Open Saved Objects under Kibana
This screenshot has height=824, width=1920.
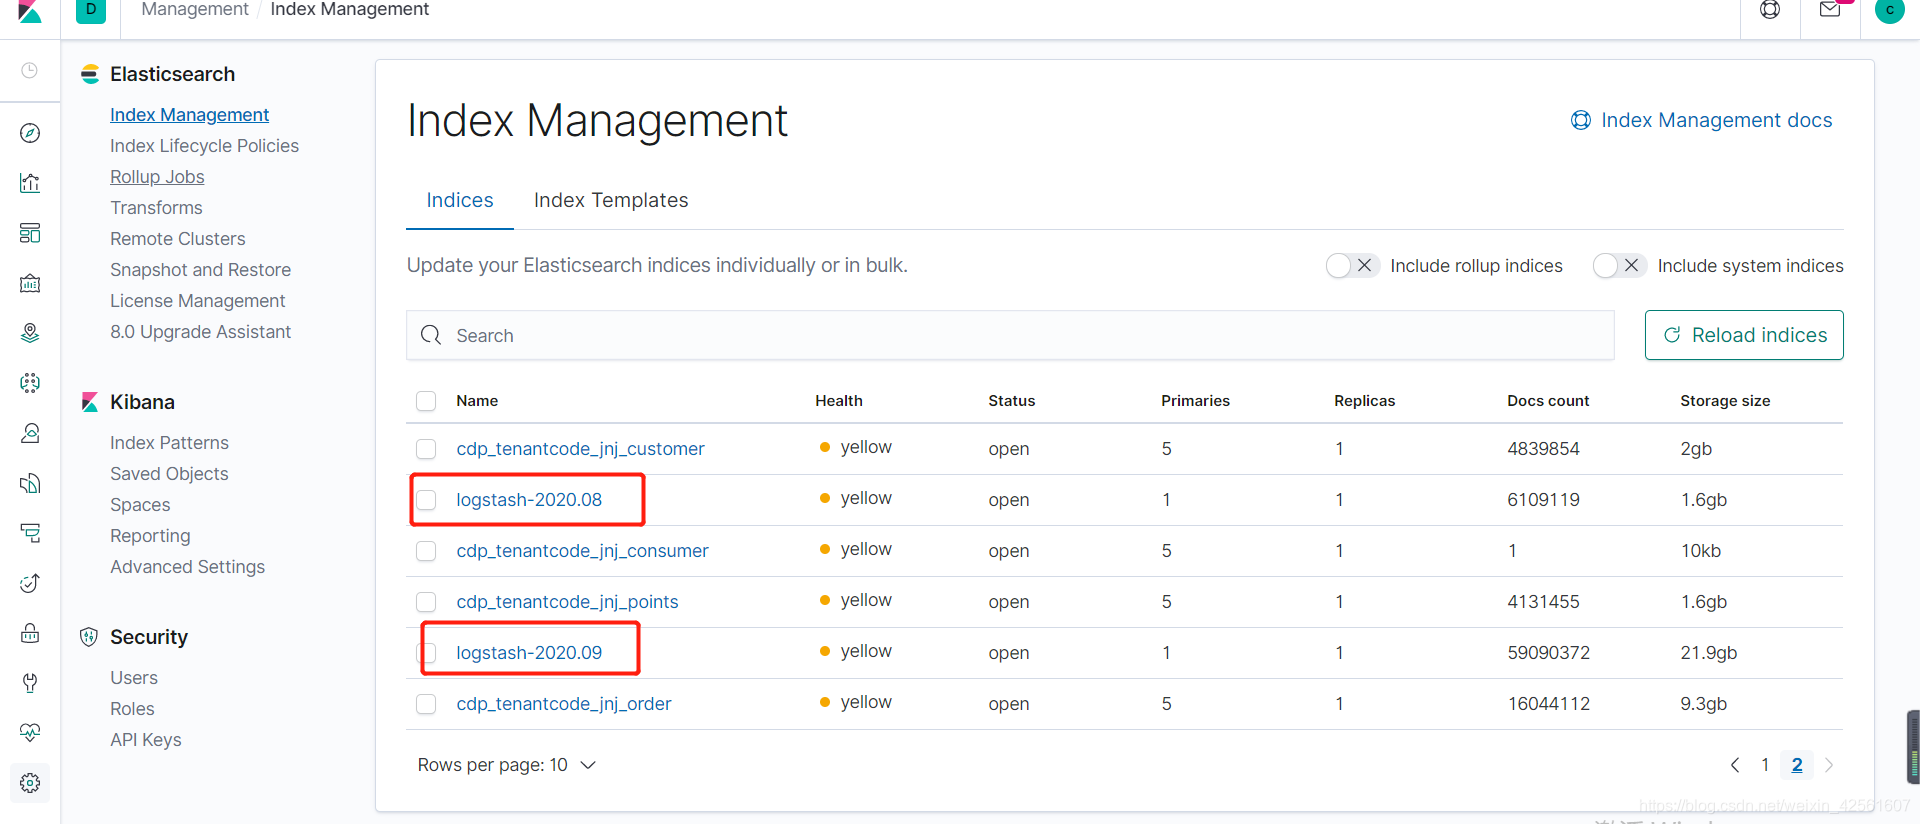pos(169,474)
